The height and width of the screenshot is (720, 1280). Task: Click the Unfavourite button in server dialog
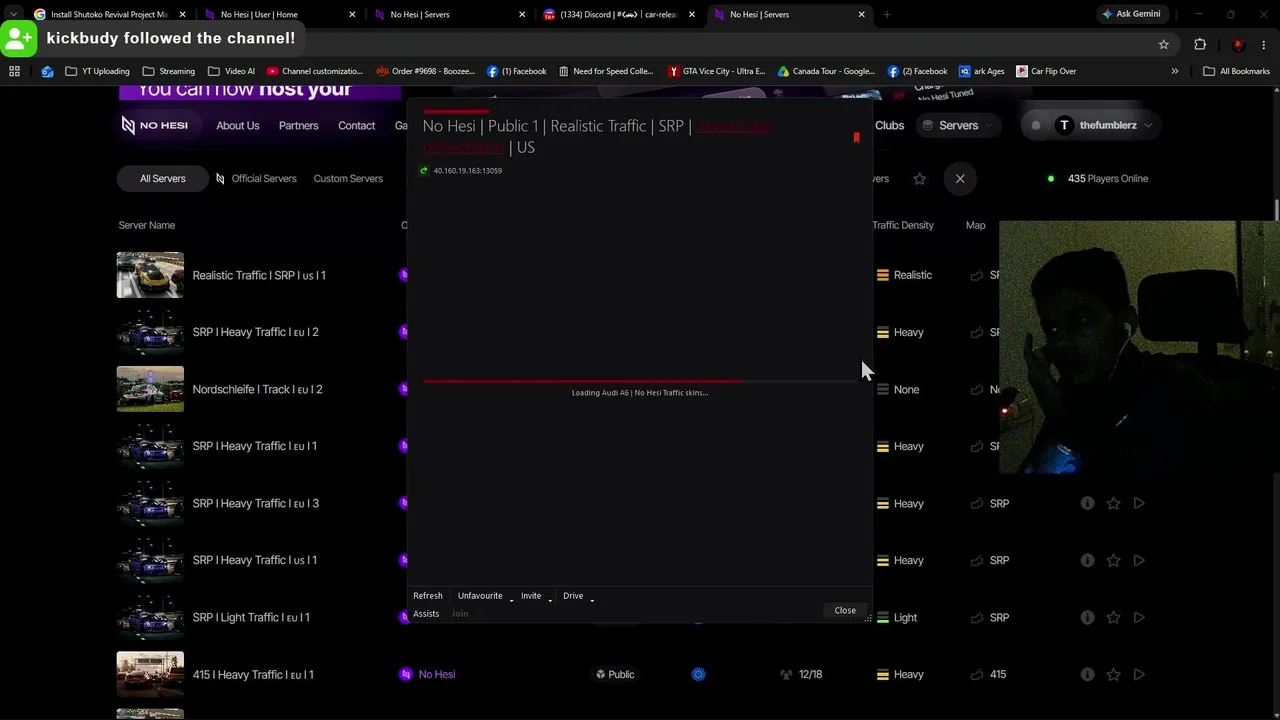pyautogui.click(x=480, y=596)
